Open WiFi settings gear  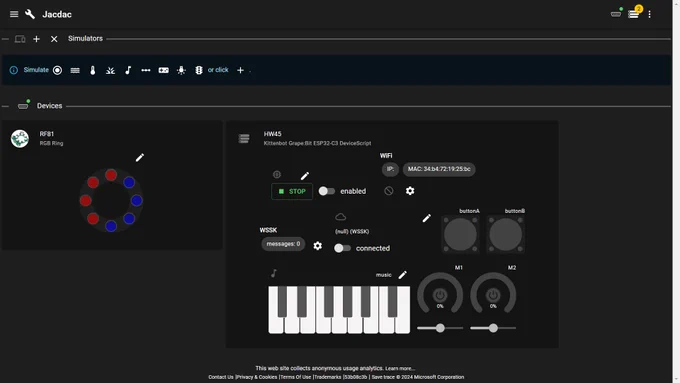(x=410, y=191)
